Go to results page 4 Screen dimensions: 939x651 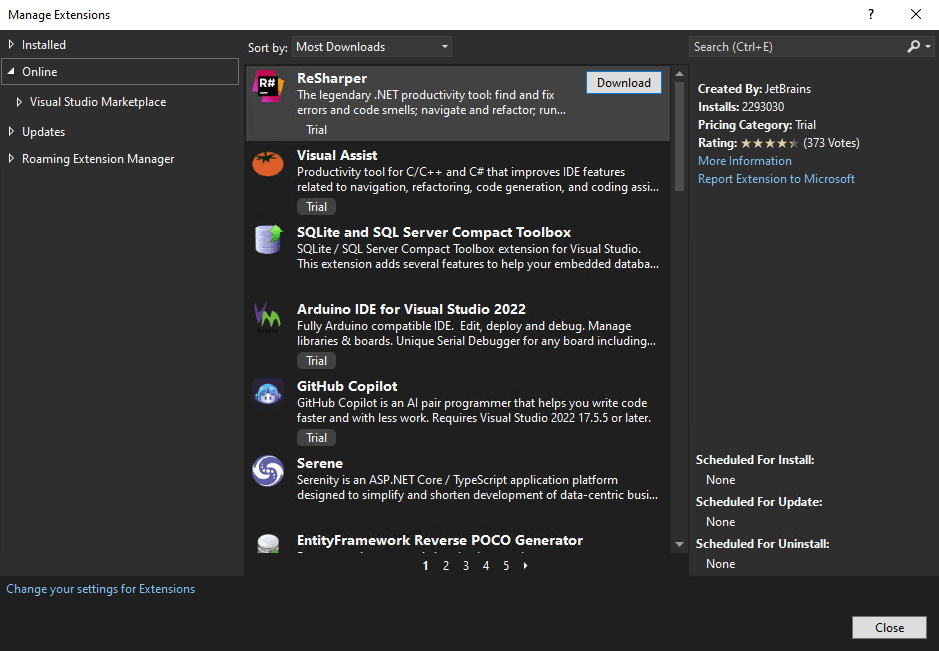[x=486, y=565]
